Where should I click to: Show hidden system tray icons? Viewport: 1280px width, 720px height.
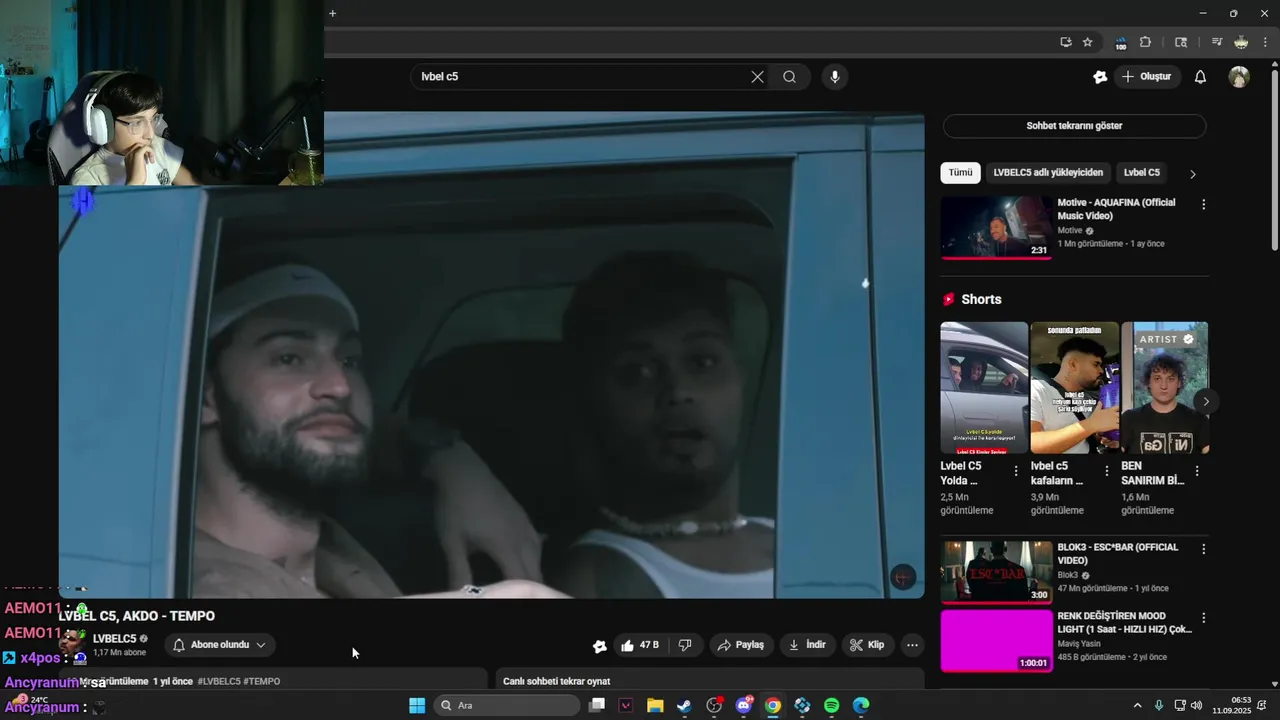click(x=1137, y=705)
